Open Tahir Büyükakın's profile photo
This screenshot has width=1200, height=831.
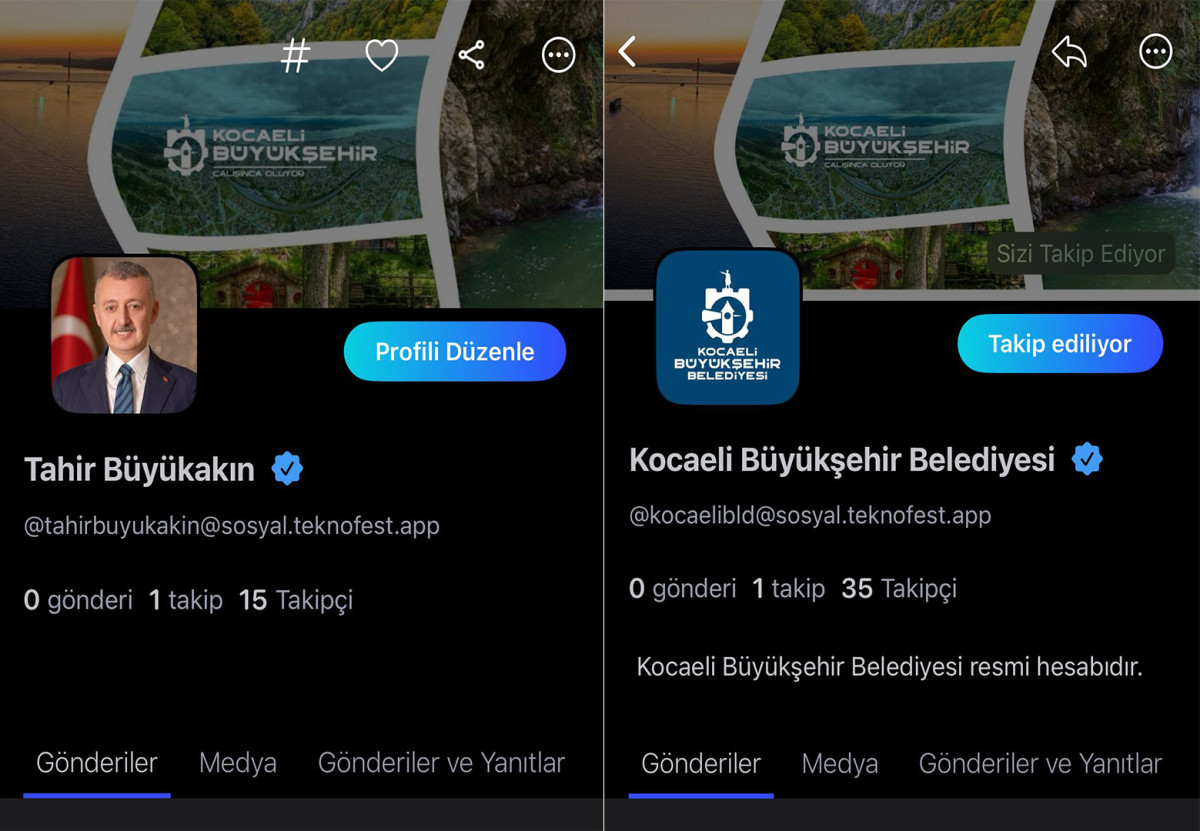point(124,335)
